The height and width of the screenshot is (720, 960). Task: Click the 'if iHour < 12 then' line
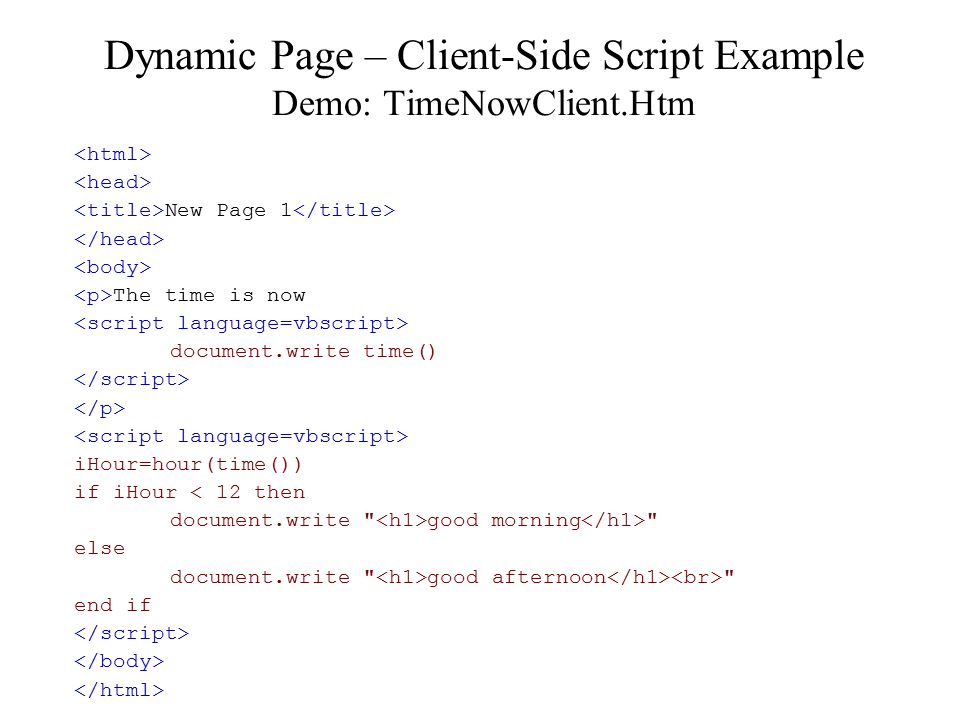click(190, 493)
